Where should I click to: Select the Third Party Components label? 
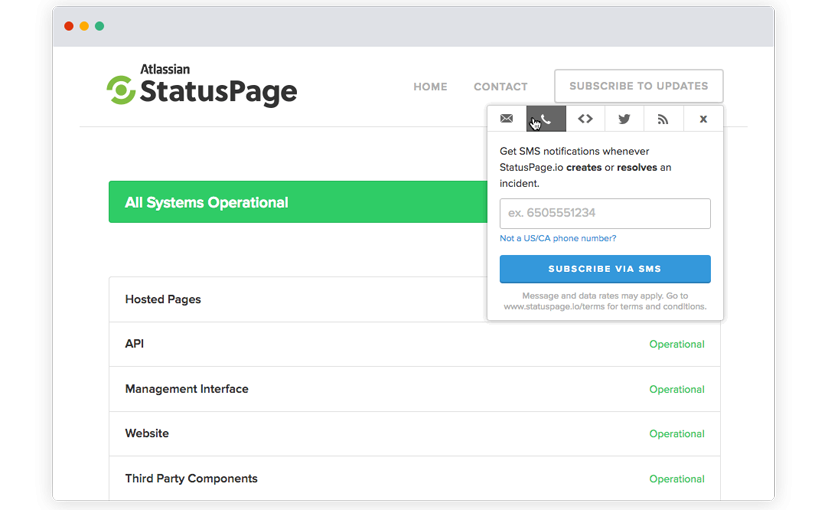[x=191, y=478]
